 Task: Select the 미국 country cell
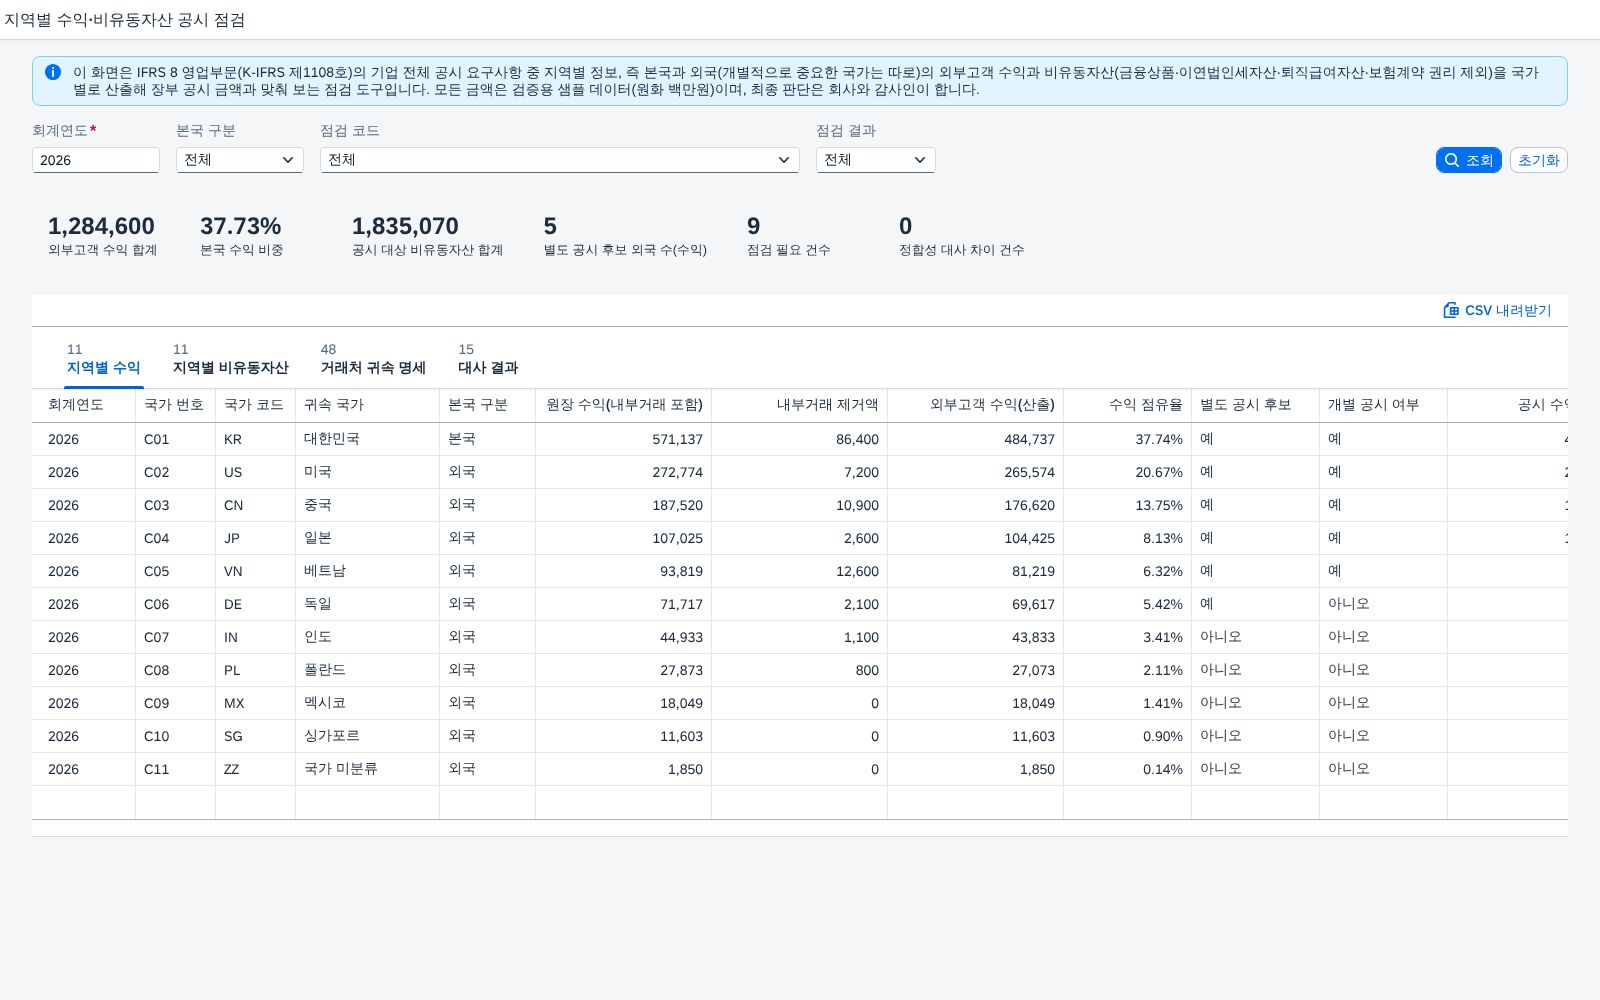click(x=368, y=472)
